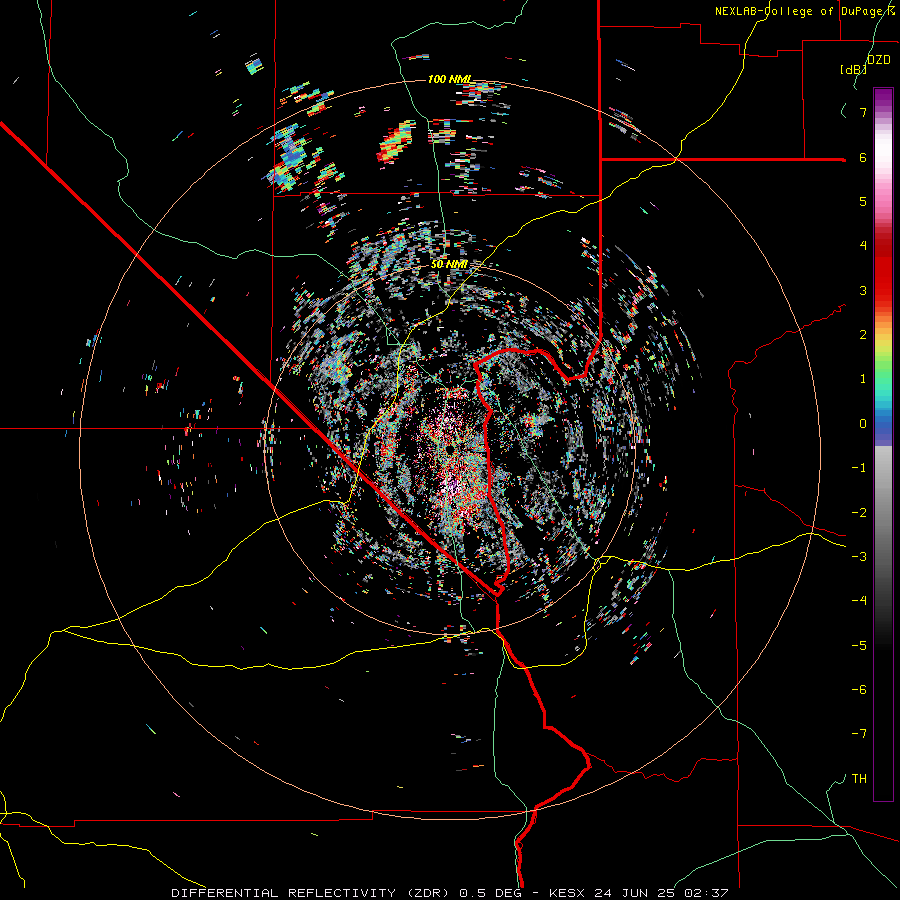Click the "100 NMI" range ring label
900x900 pixels.
tap(449, 79)
